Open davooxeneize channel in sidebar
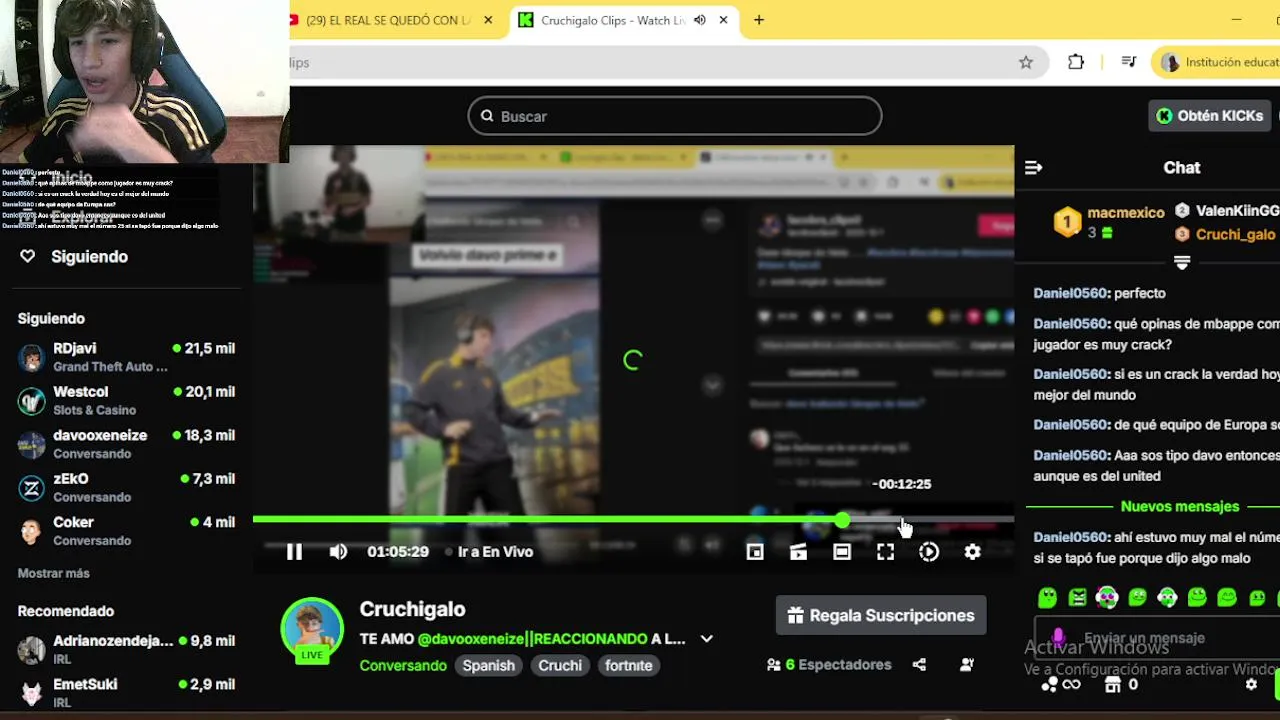 126,444
